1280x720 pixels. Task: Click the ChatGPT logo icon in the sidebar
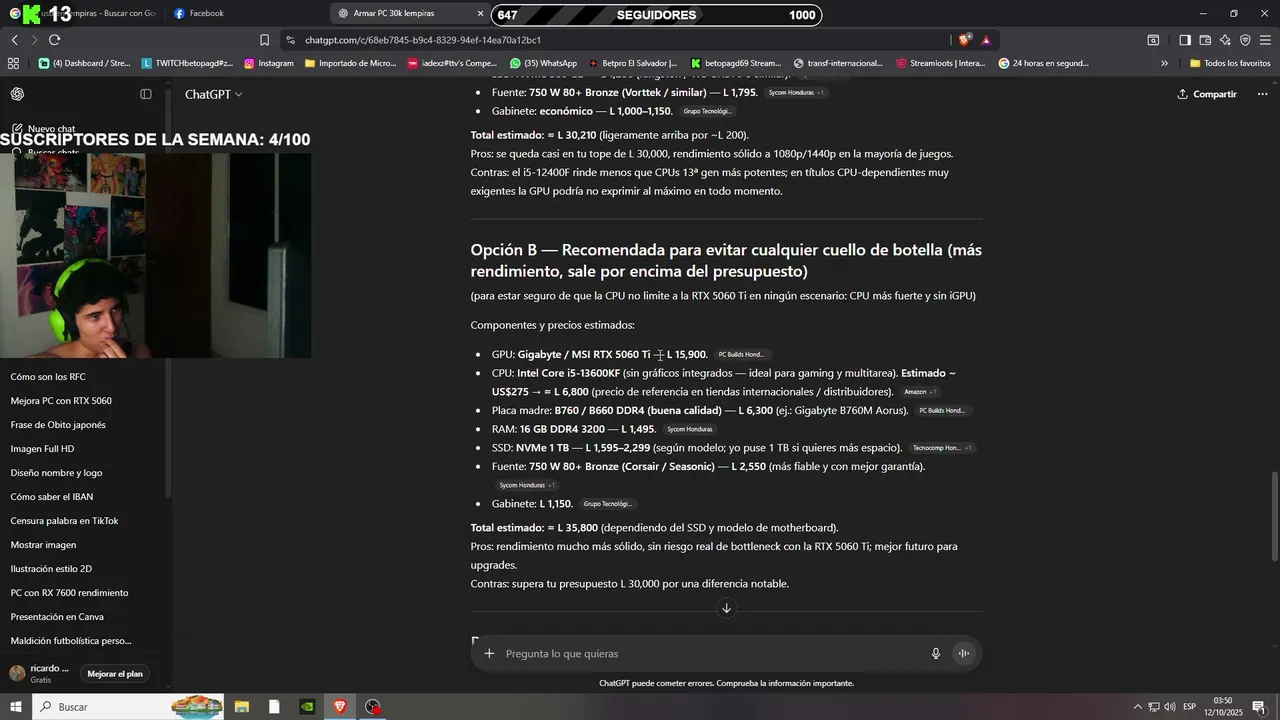coord(17,94)
